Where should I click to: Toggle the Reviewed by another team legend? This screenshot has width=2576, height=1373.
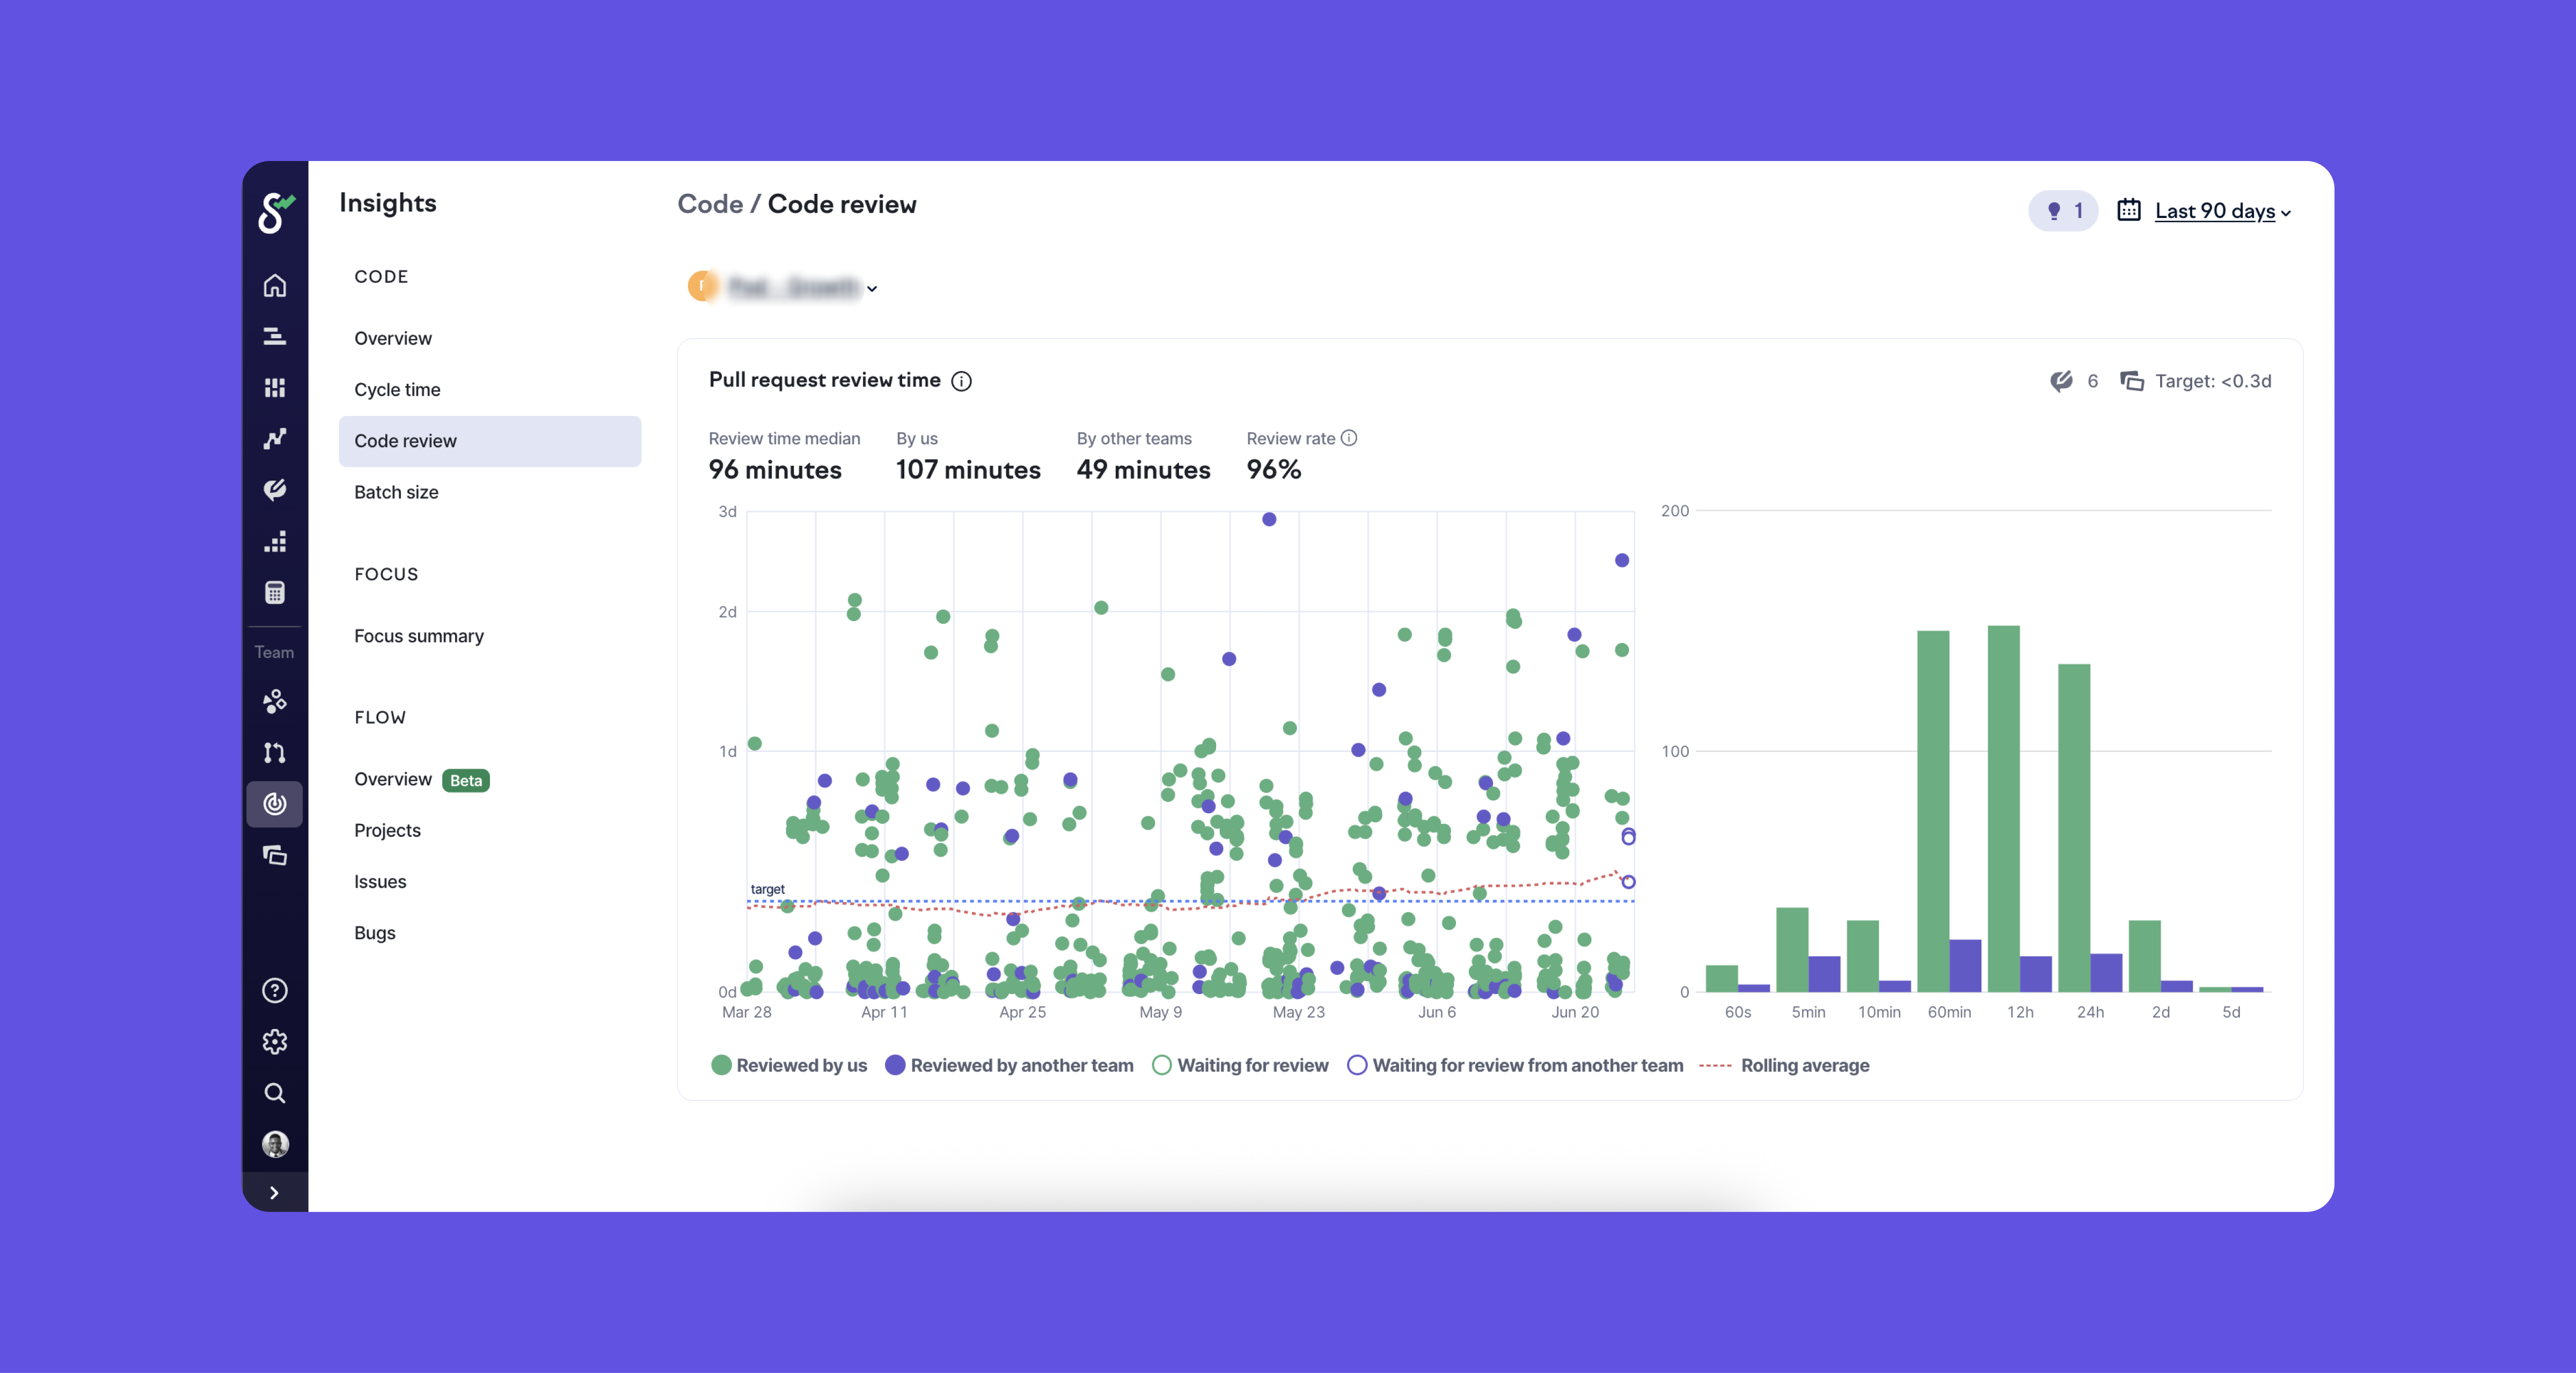[1009, 1065]
